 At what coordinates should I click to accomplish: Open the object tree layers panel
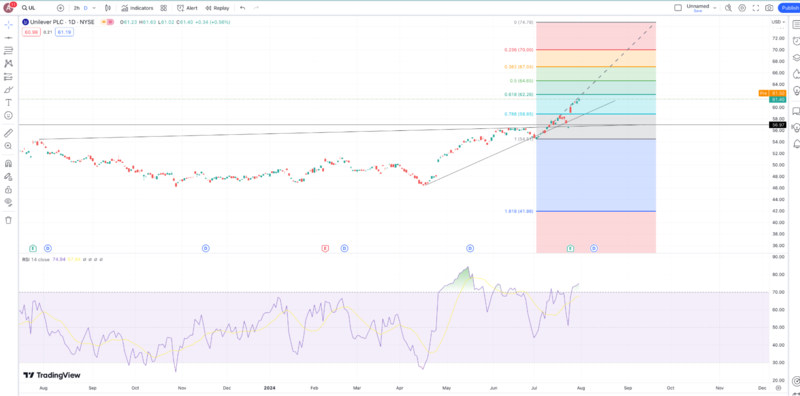tap(796, 58)
